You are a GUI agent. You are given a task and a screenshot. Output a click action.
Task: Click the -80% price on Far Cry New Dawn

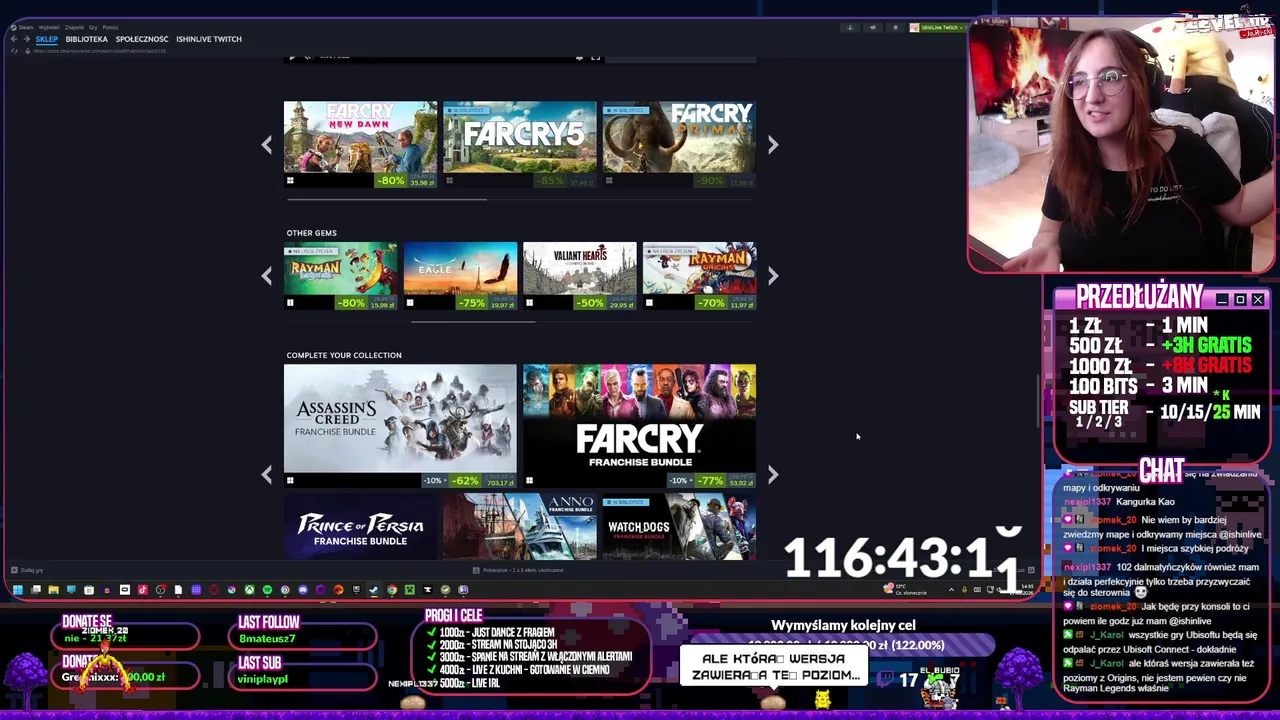[x=391, y=181]
